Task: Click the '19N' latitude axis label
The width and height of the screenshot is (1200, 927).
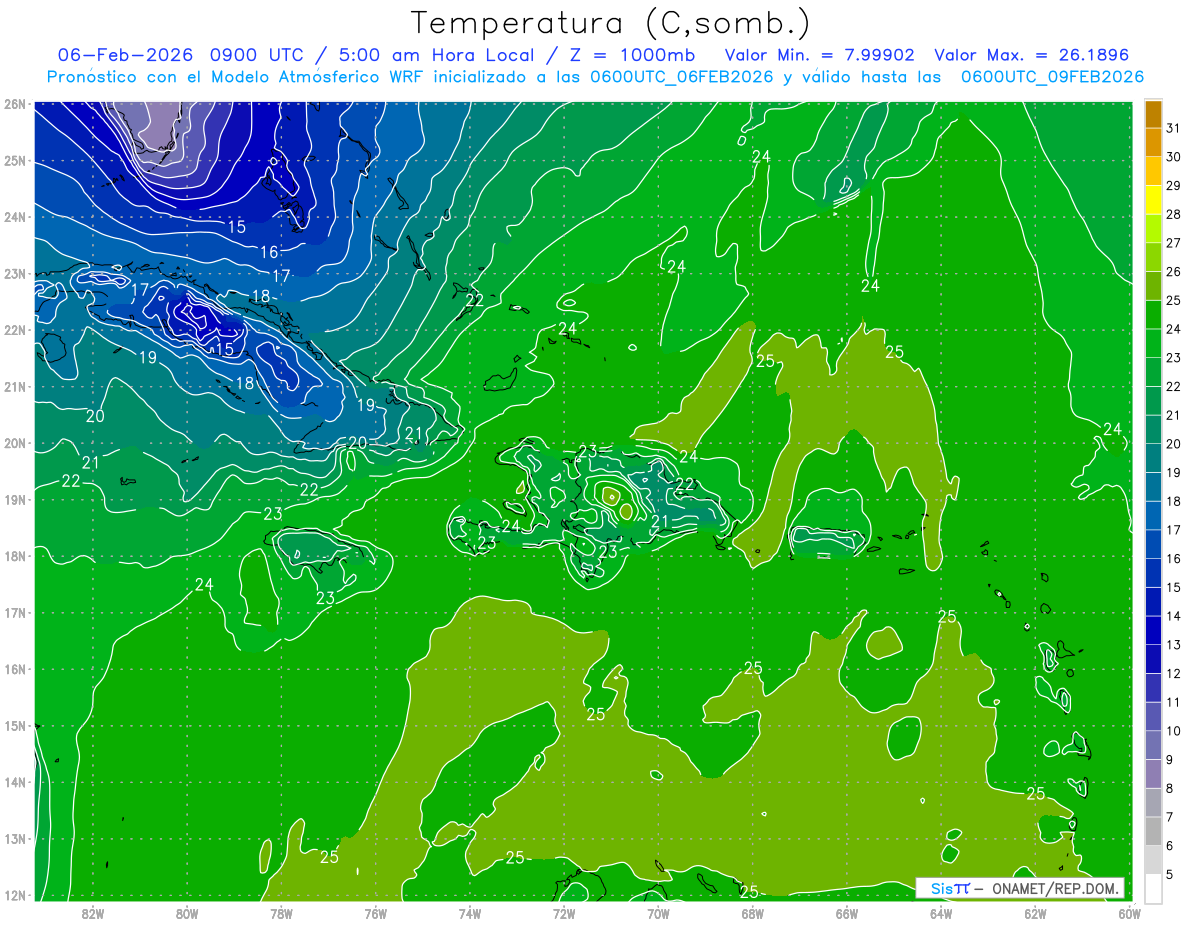Action: point(15,499)
